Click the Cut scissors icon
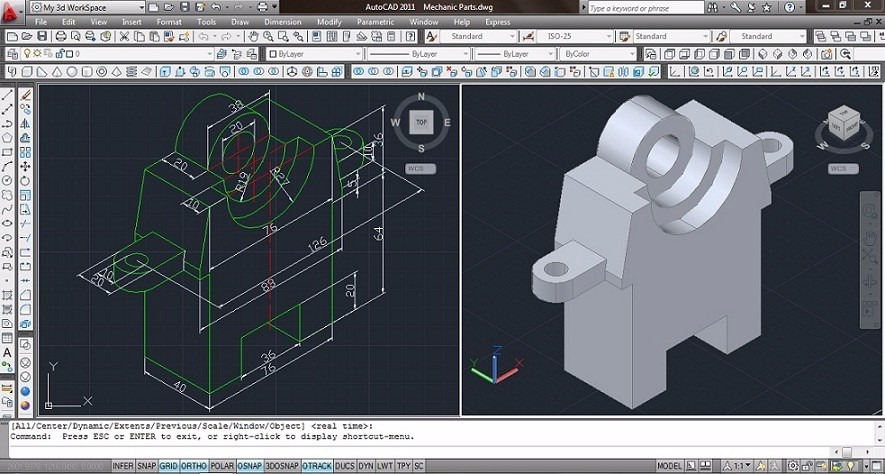The width and height of the screenshot is (885, 474). pos(125,37)
